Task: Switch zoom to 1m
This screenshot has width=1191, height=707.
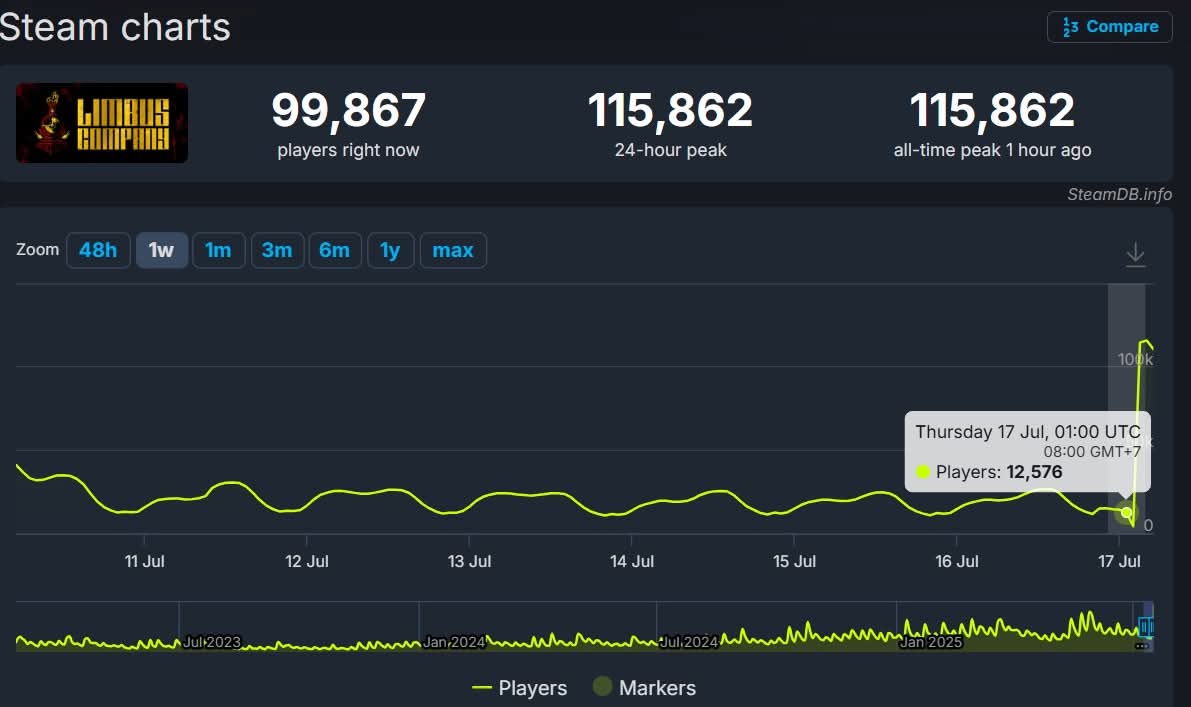Action: coord(219,250)
